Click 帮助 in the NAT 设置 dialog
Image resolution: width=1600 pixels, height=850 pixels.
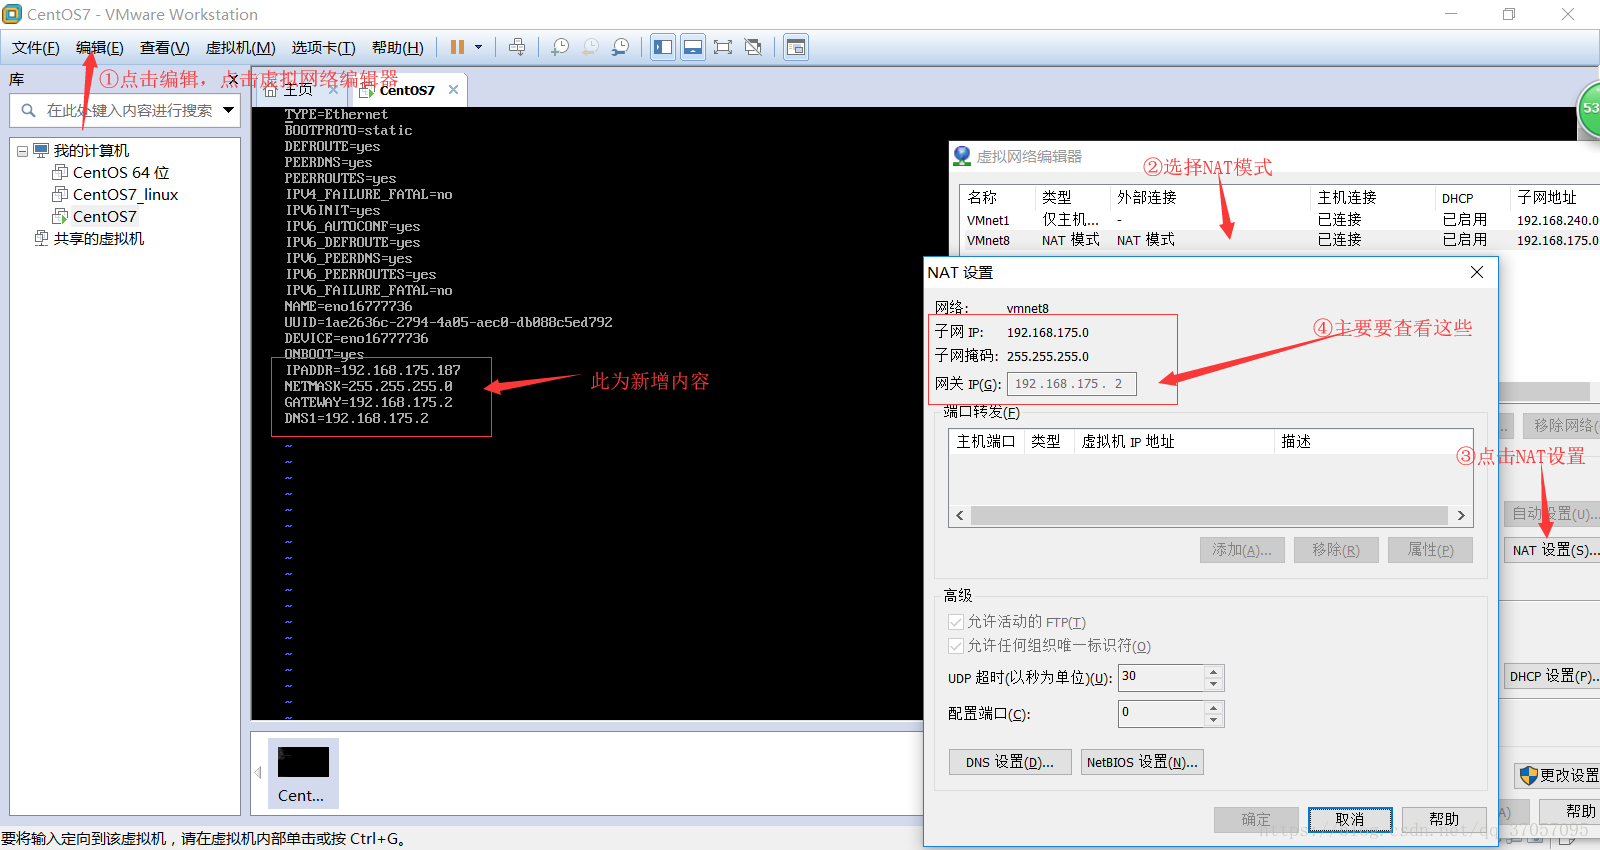point(1444,820)
